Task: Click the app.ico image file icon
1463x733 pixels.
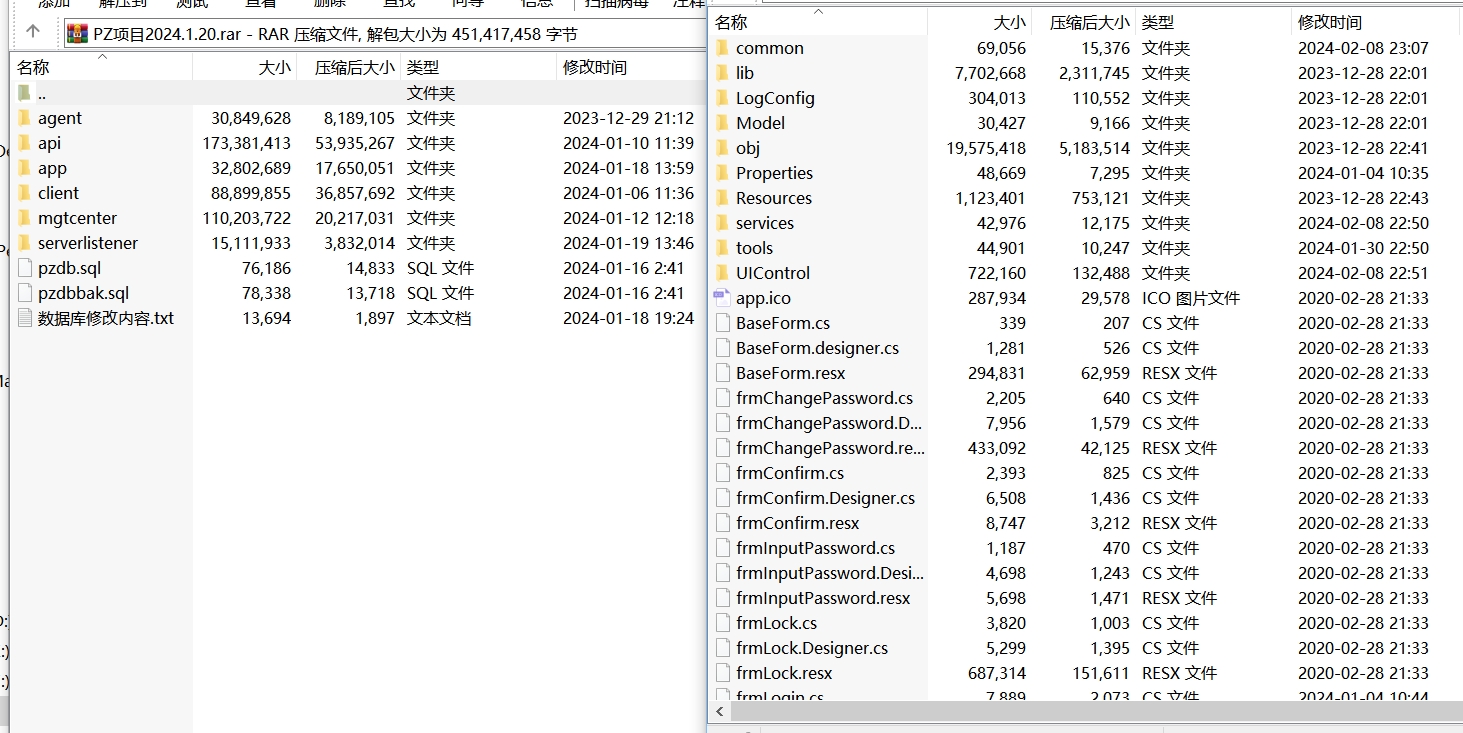Action: click(x=723, y=298)
